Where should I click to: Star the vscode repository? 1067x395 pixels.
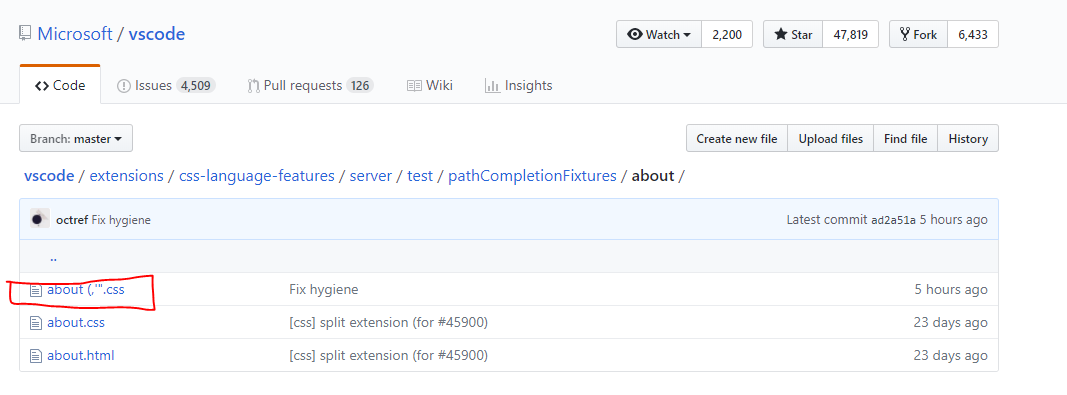click(x=793, y=35)
